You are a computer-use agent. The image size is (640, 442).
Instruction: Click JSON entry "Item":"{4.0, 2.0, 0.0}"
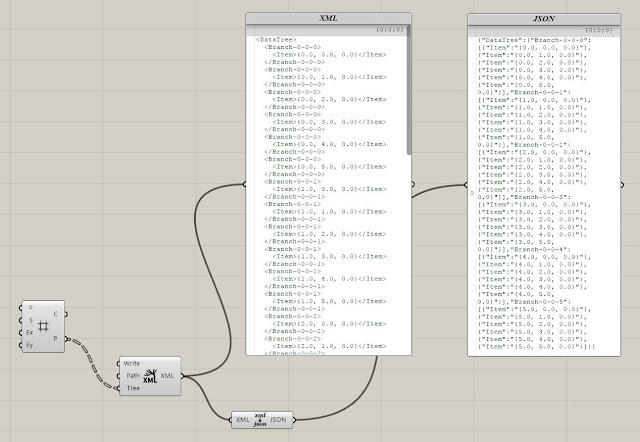click(x=531, y=272)
